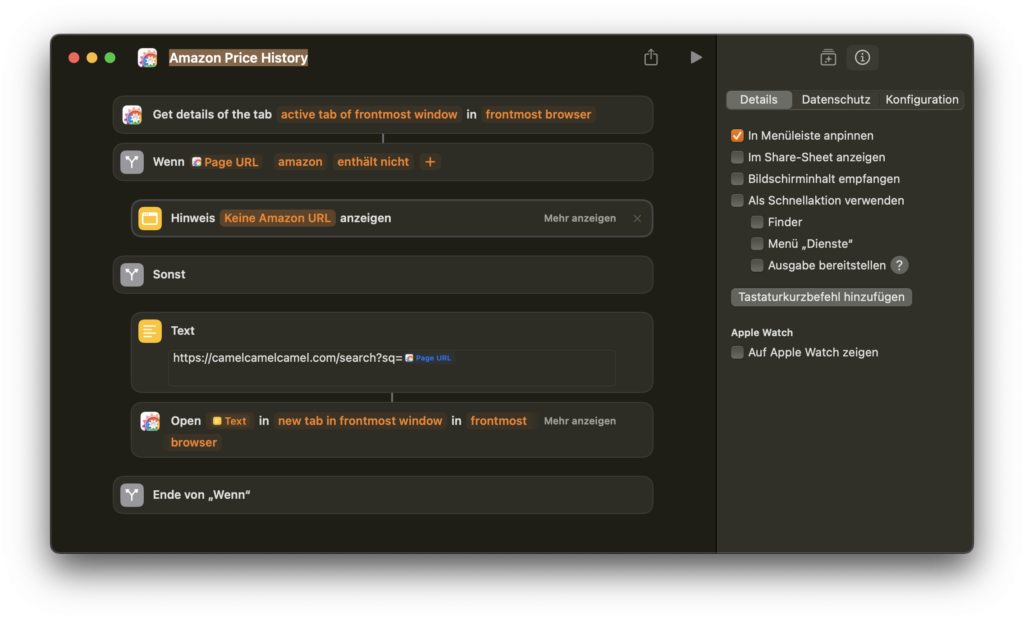Edit the 'amazon' condition value
This screenshot has width=1024, height=620.
click(x=300, y=162)
